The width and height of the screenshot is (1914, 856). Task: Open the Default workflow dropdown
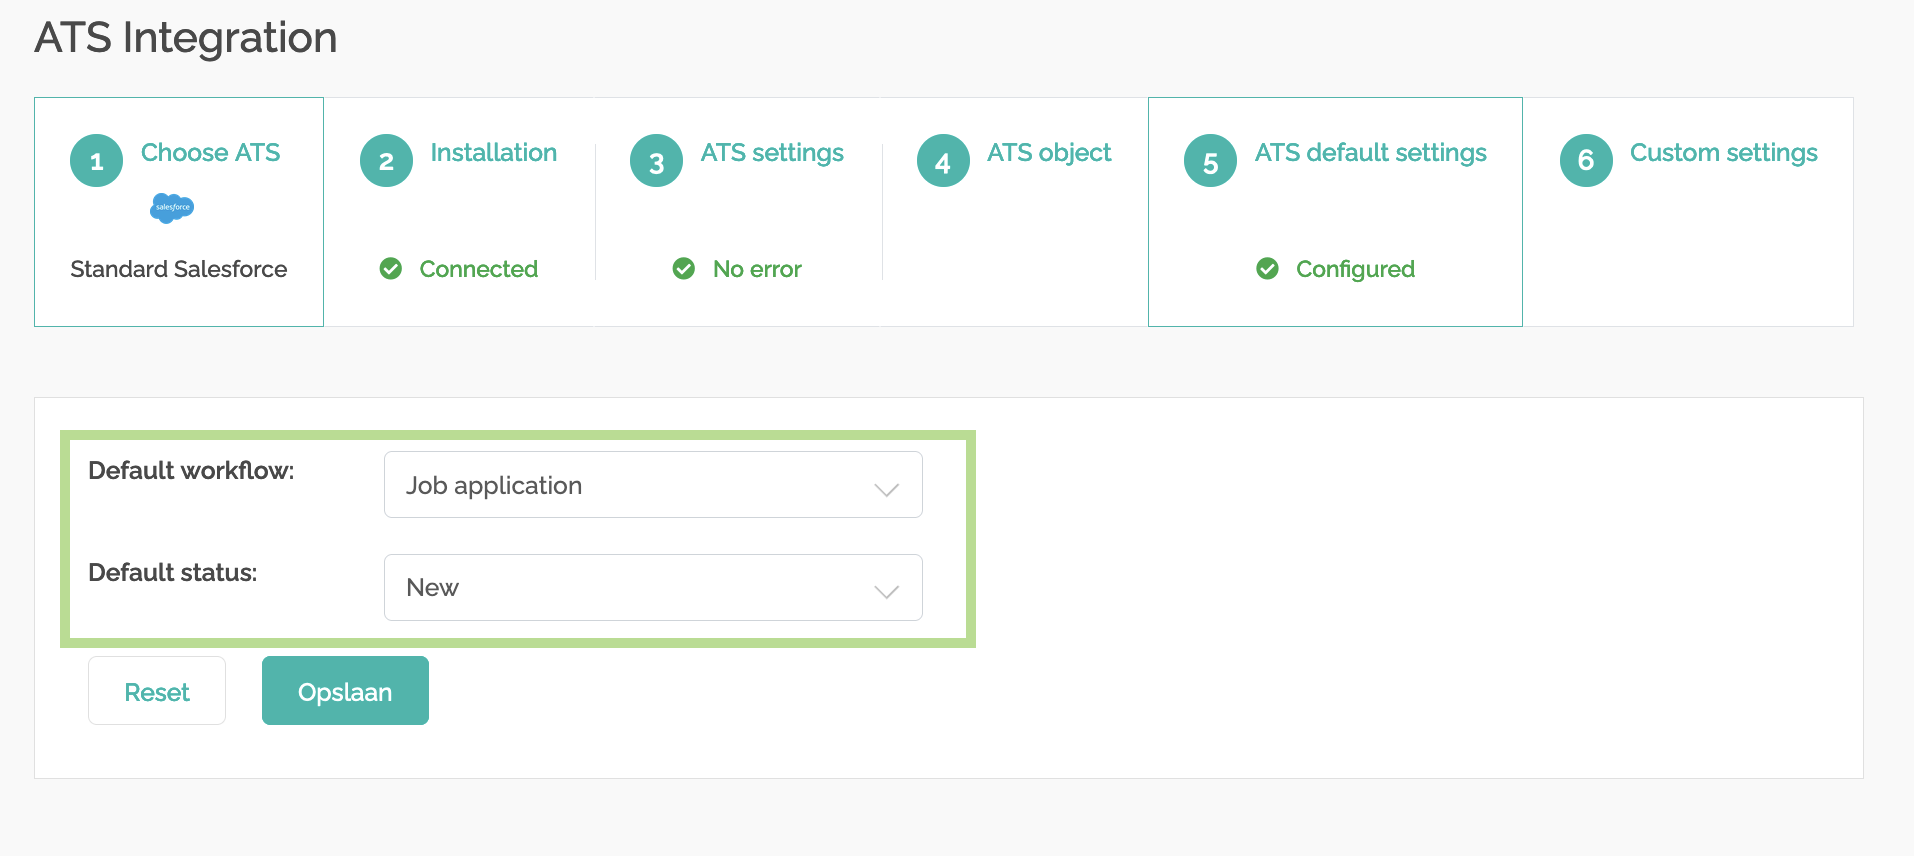[x=653, y=485]
